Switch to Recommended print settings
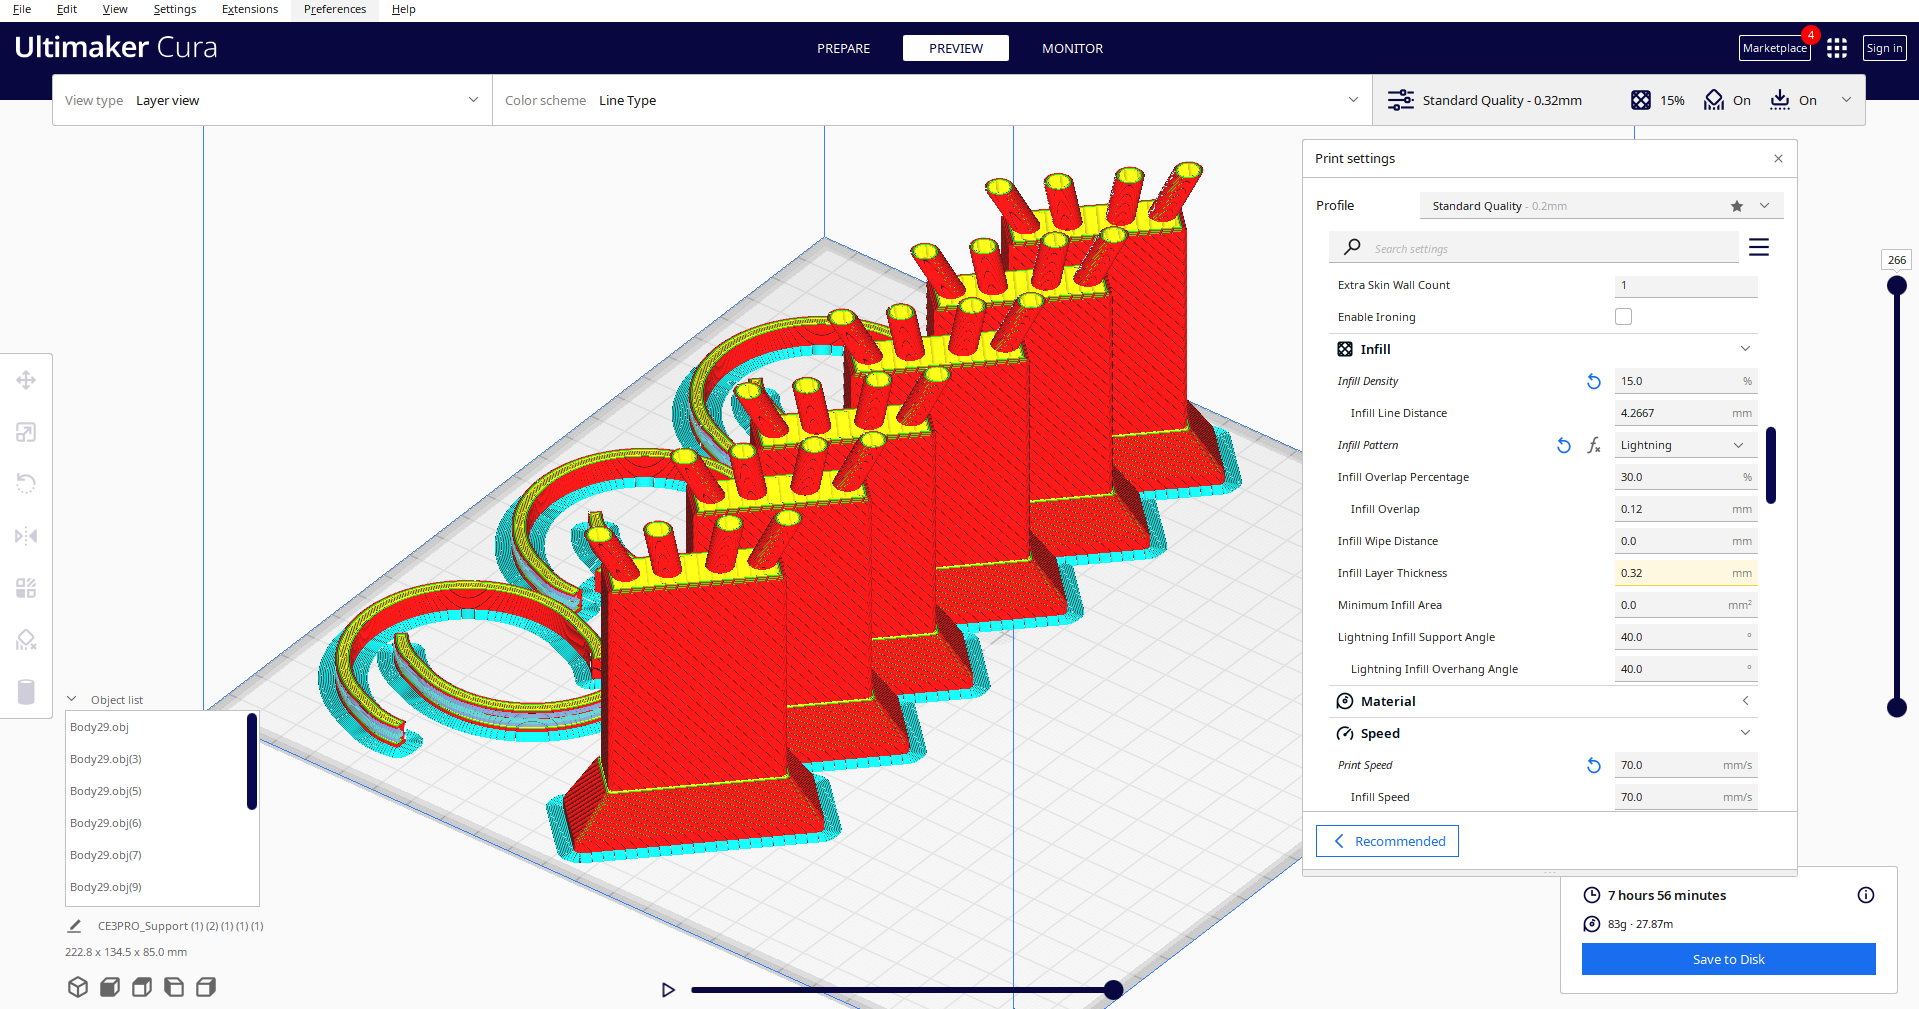 coord(1387,841)
